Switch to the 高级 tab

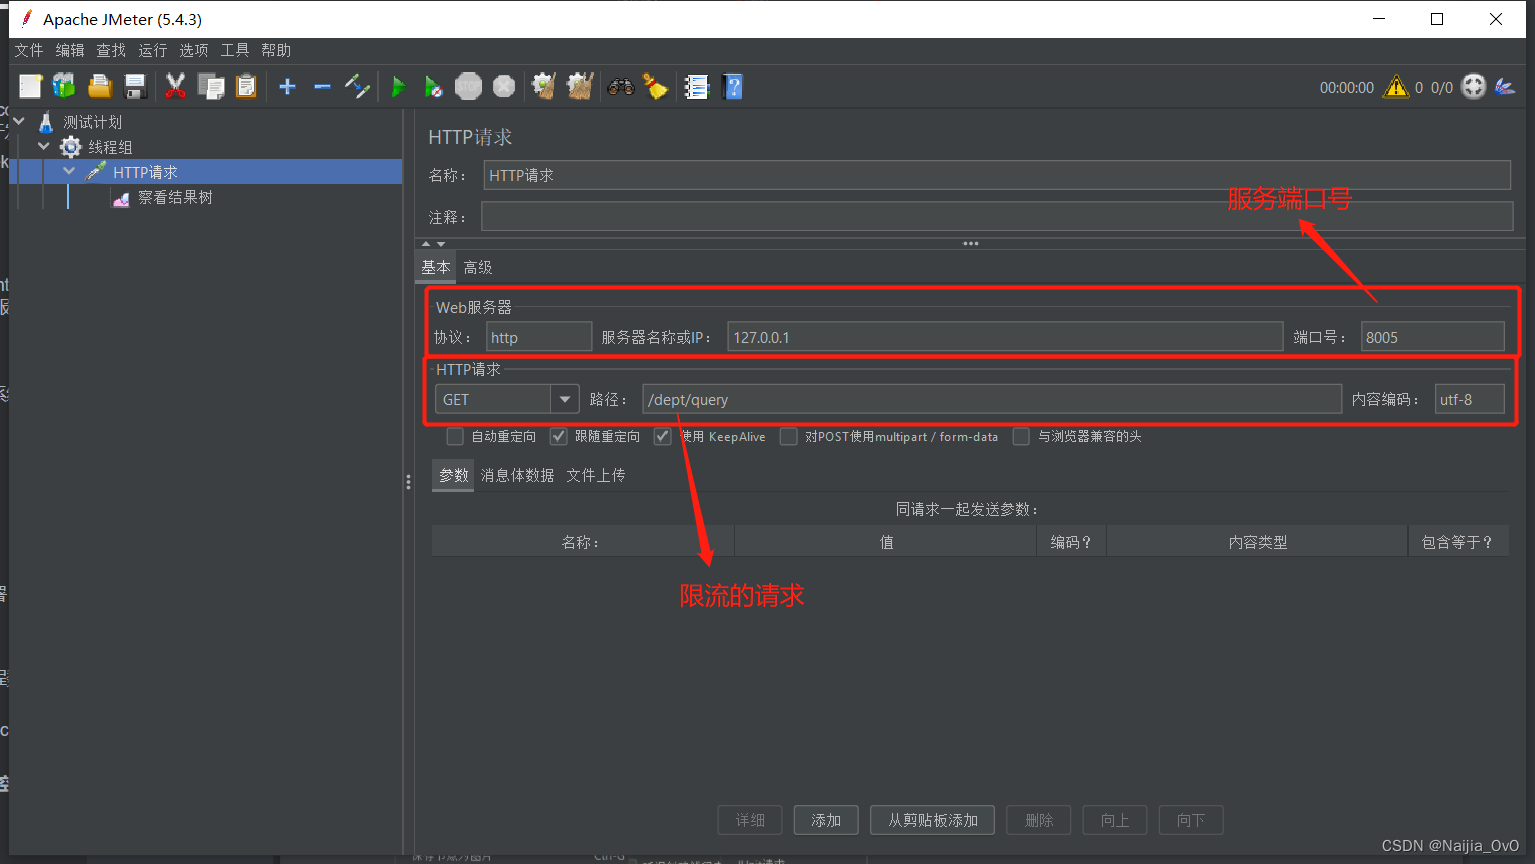(478, 267)
